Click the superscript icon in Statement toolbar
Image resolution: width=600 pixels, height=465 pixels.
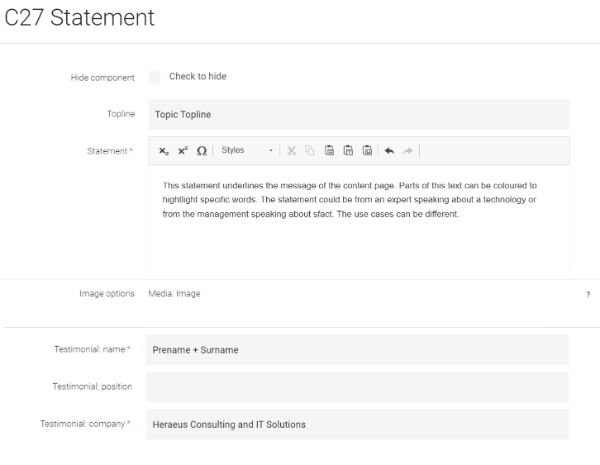[183, 150]
